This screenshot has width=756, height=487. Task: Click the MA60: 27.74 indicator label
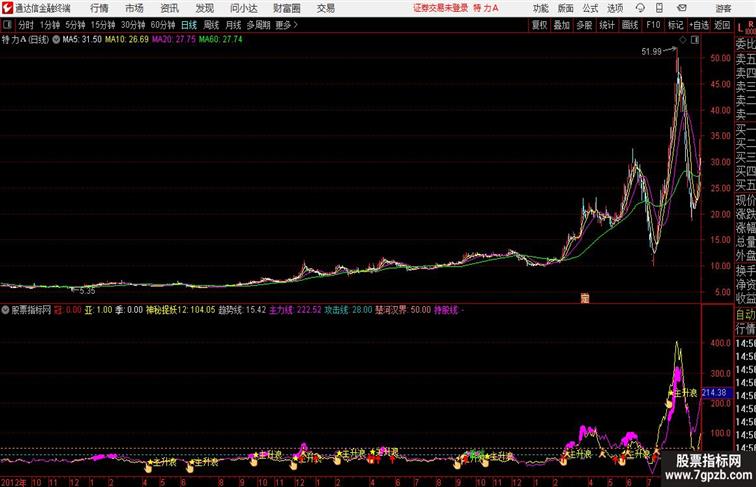point(220,40)
